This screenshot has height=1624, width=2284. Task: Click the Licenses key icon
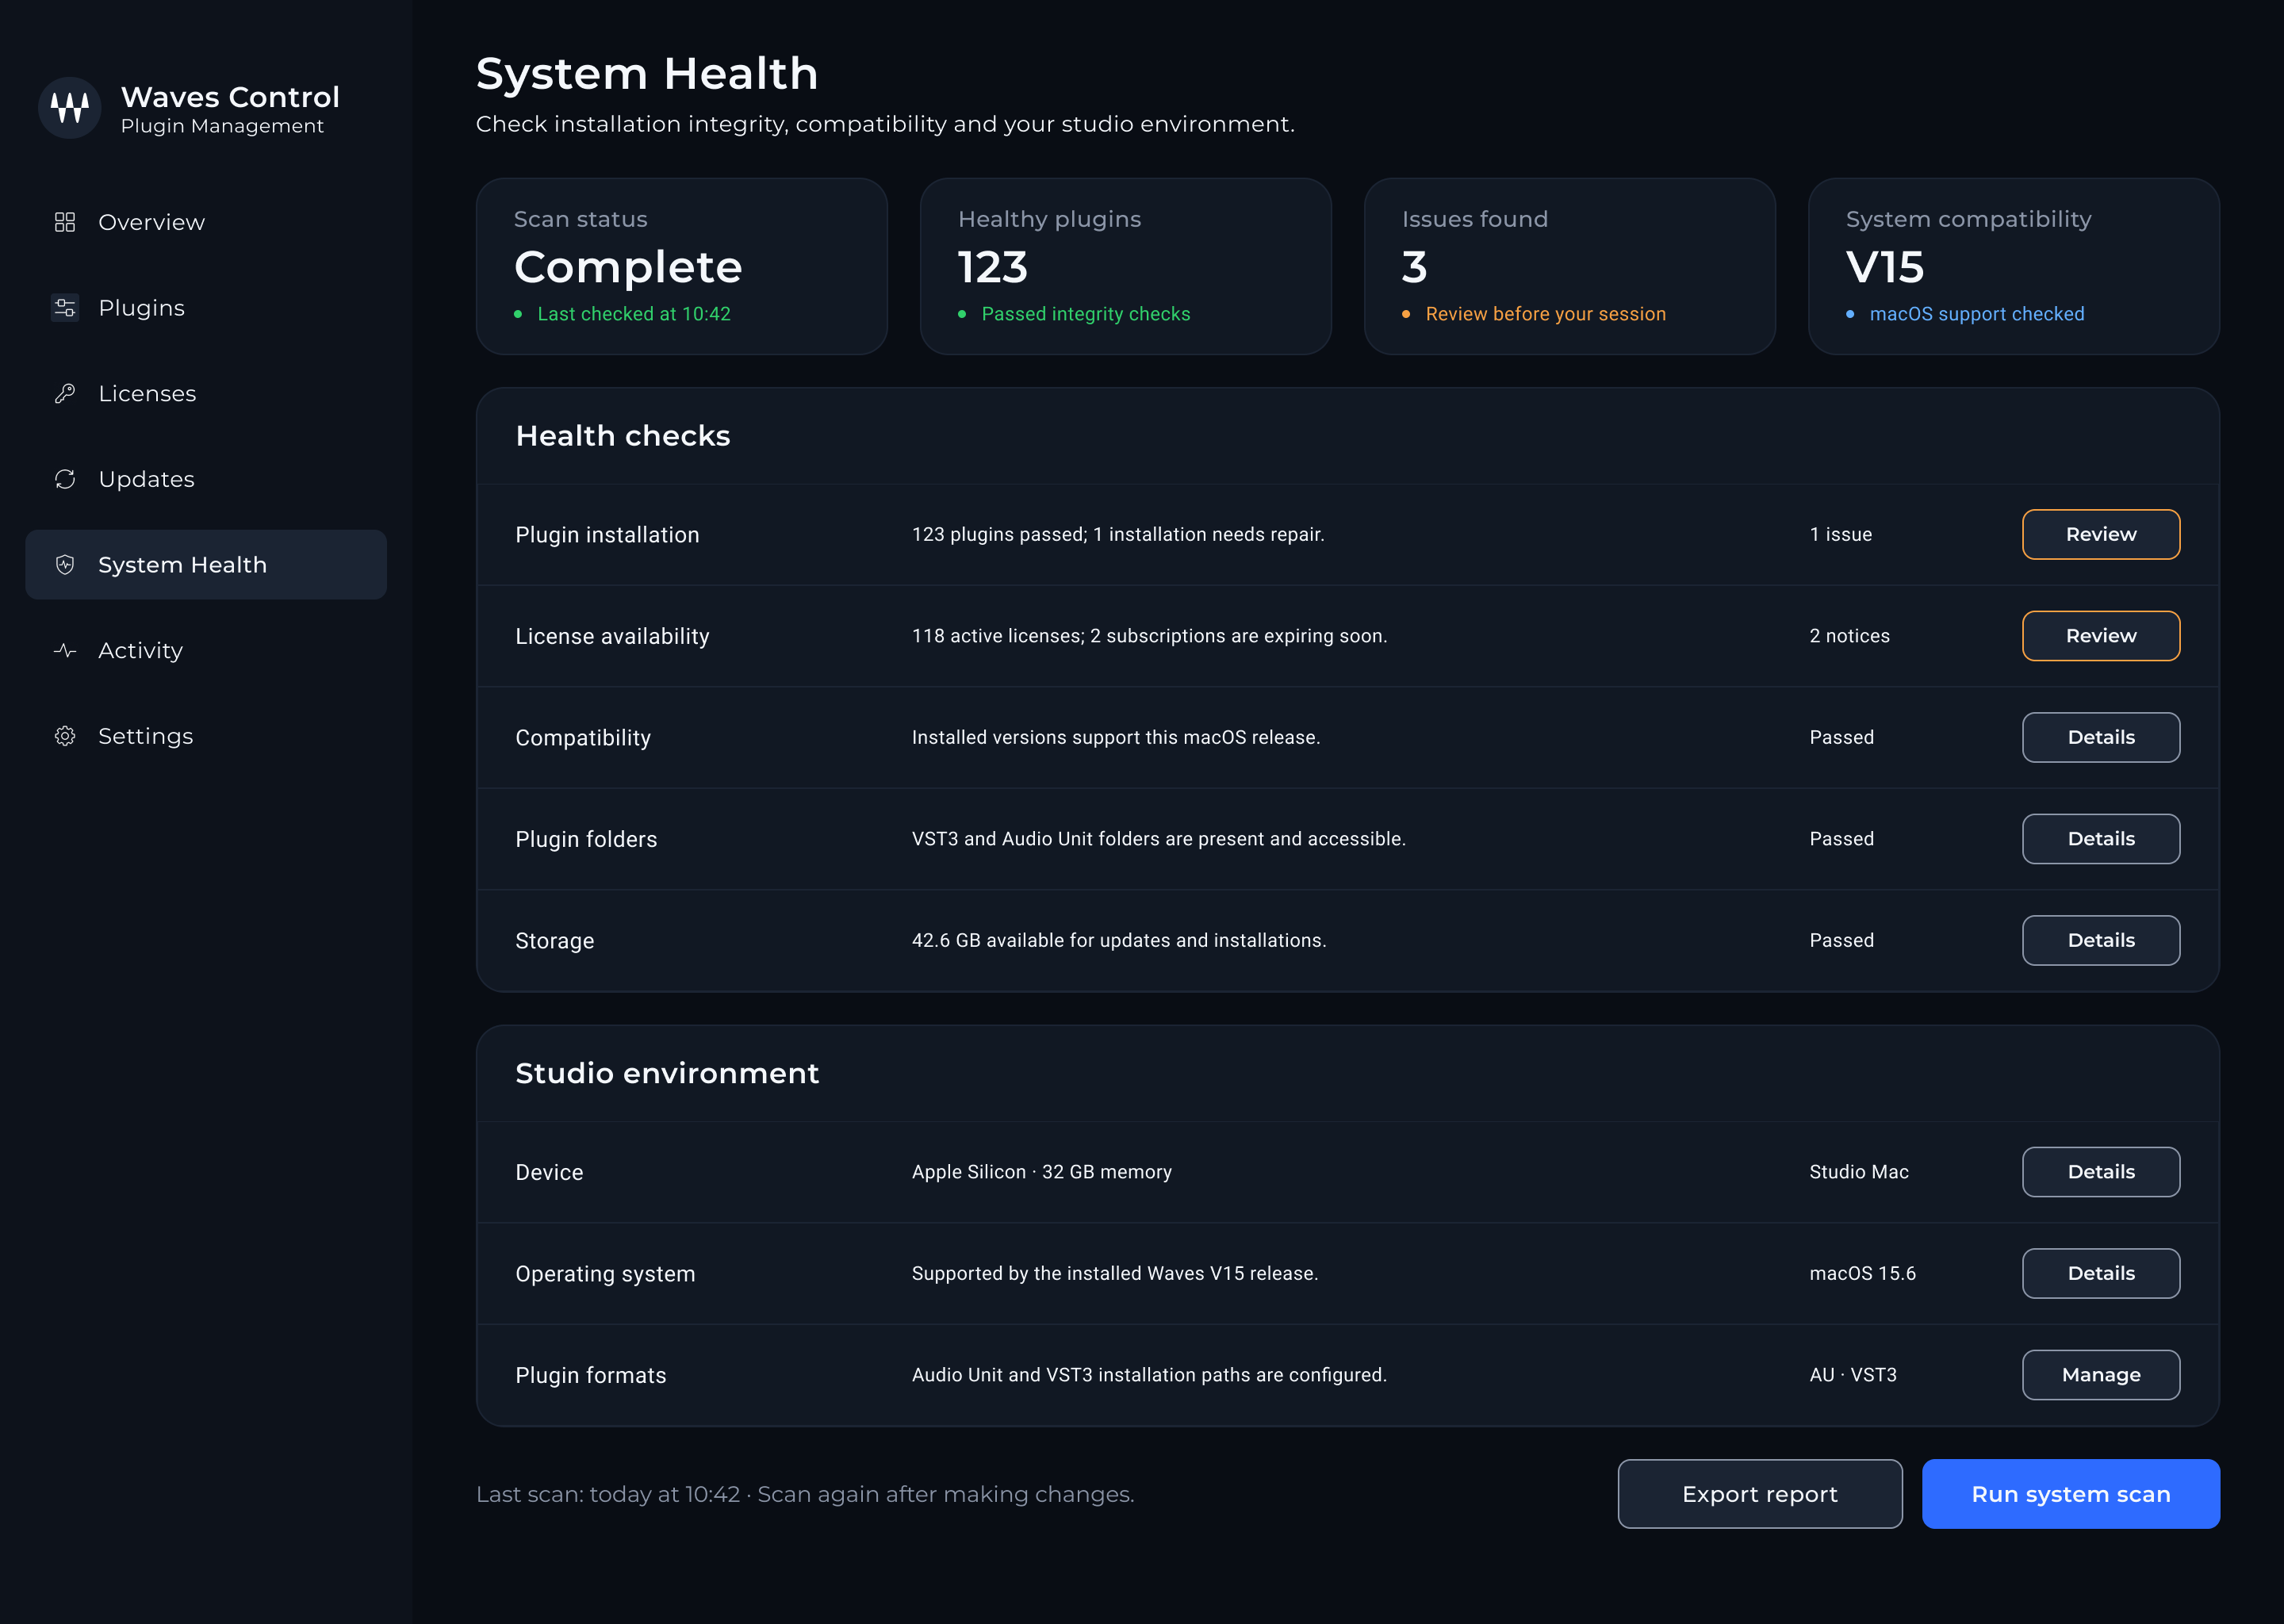coord(65,394)
